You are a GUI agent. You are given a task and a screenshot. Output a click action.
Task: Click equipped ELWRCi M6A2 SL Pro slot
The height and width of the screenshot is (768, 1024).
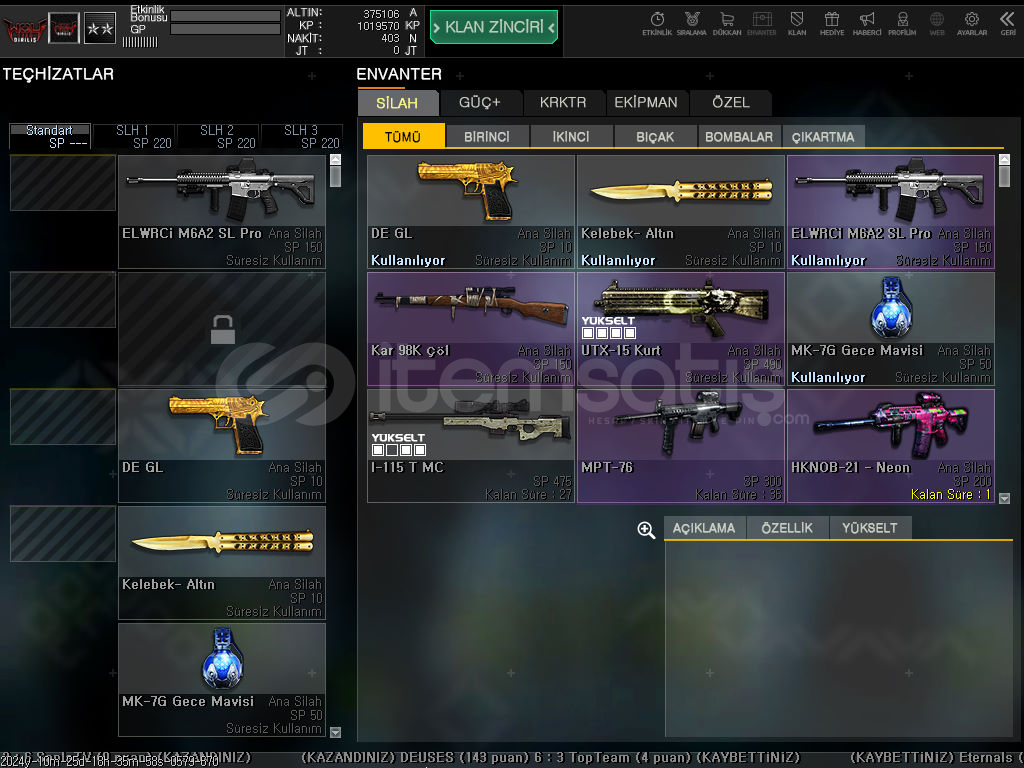coord(222,212)
